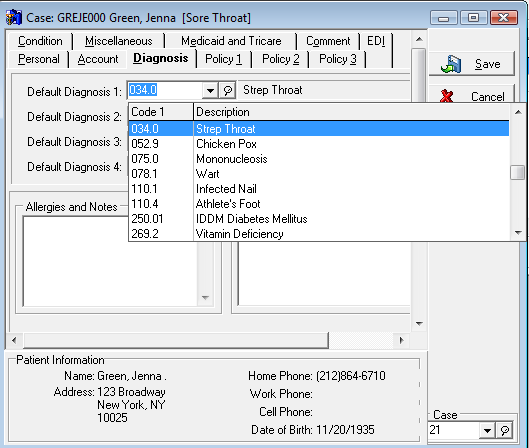Expand the Case number dropdown arrow
Viewport: 529px width, 448px height.
487,430
